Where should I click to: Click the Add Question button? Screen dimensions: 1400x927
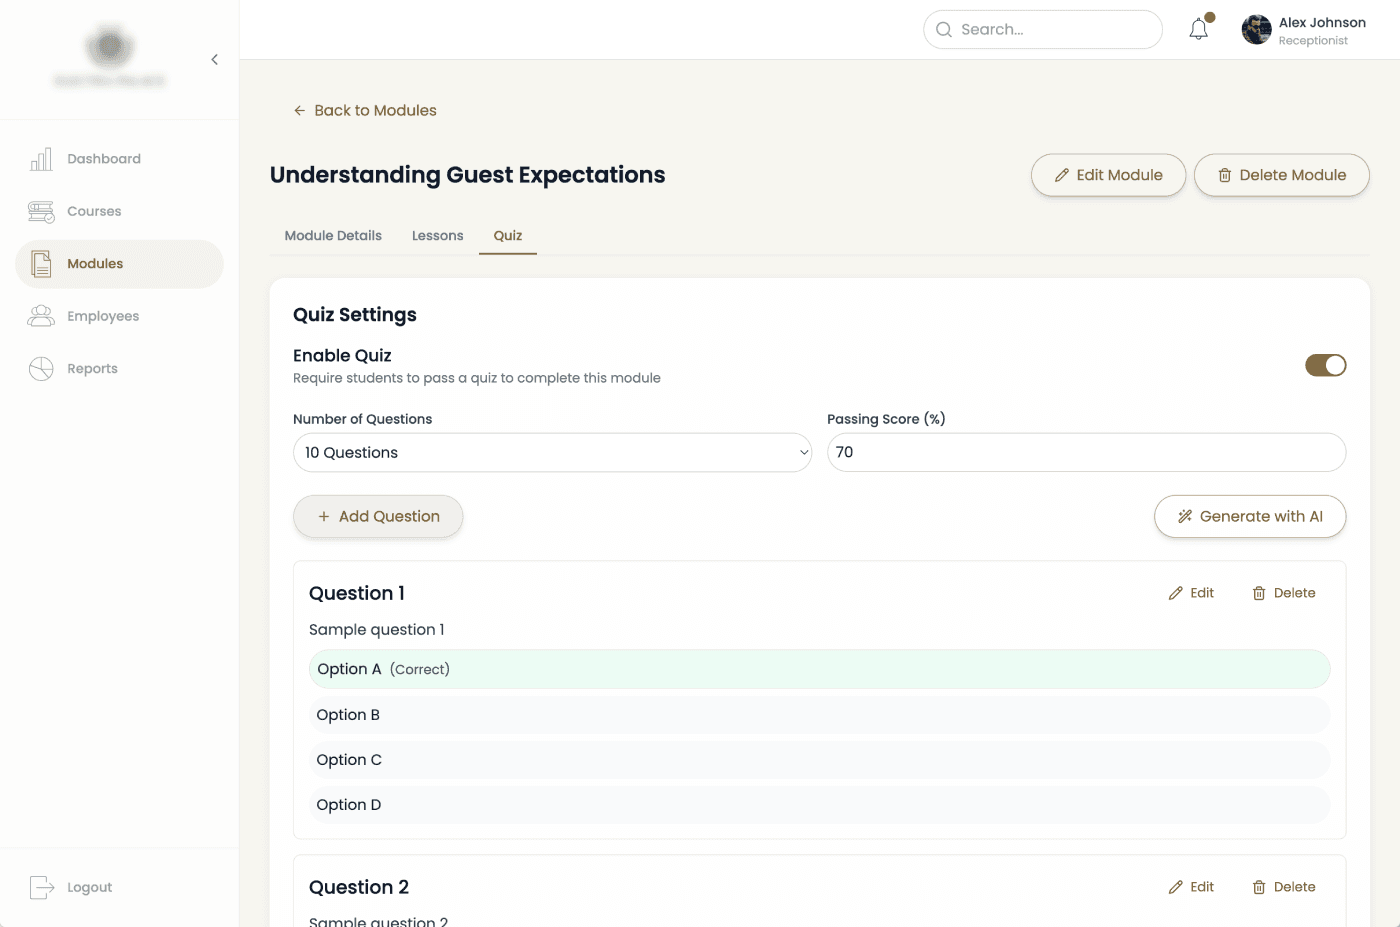(x=378, y=516)
